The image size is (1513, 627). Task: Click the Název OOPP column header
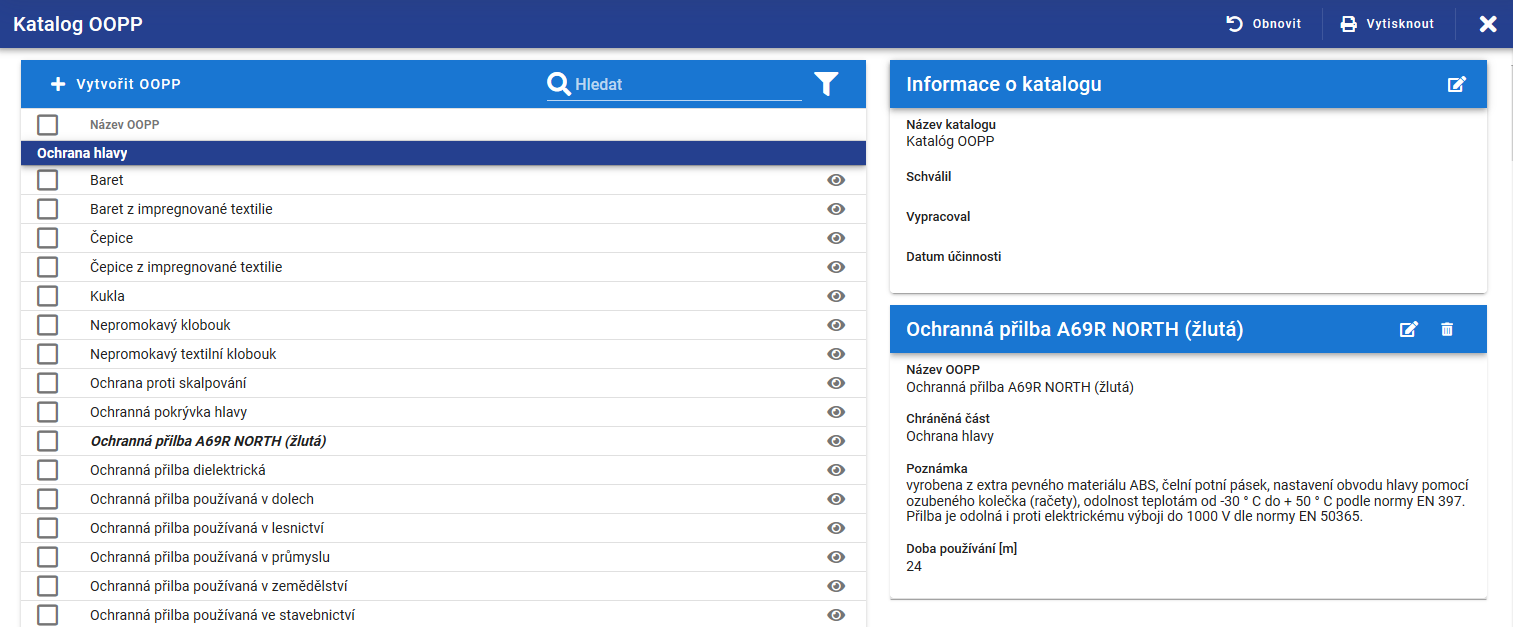point(124,125)
